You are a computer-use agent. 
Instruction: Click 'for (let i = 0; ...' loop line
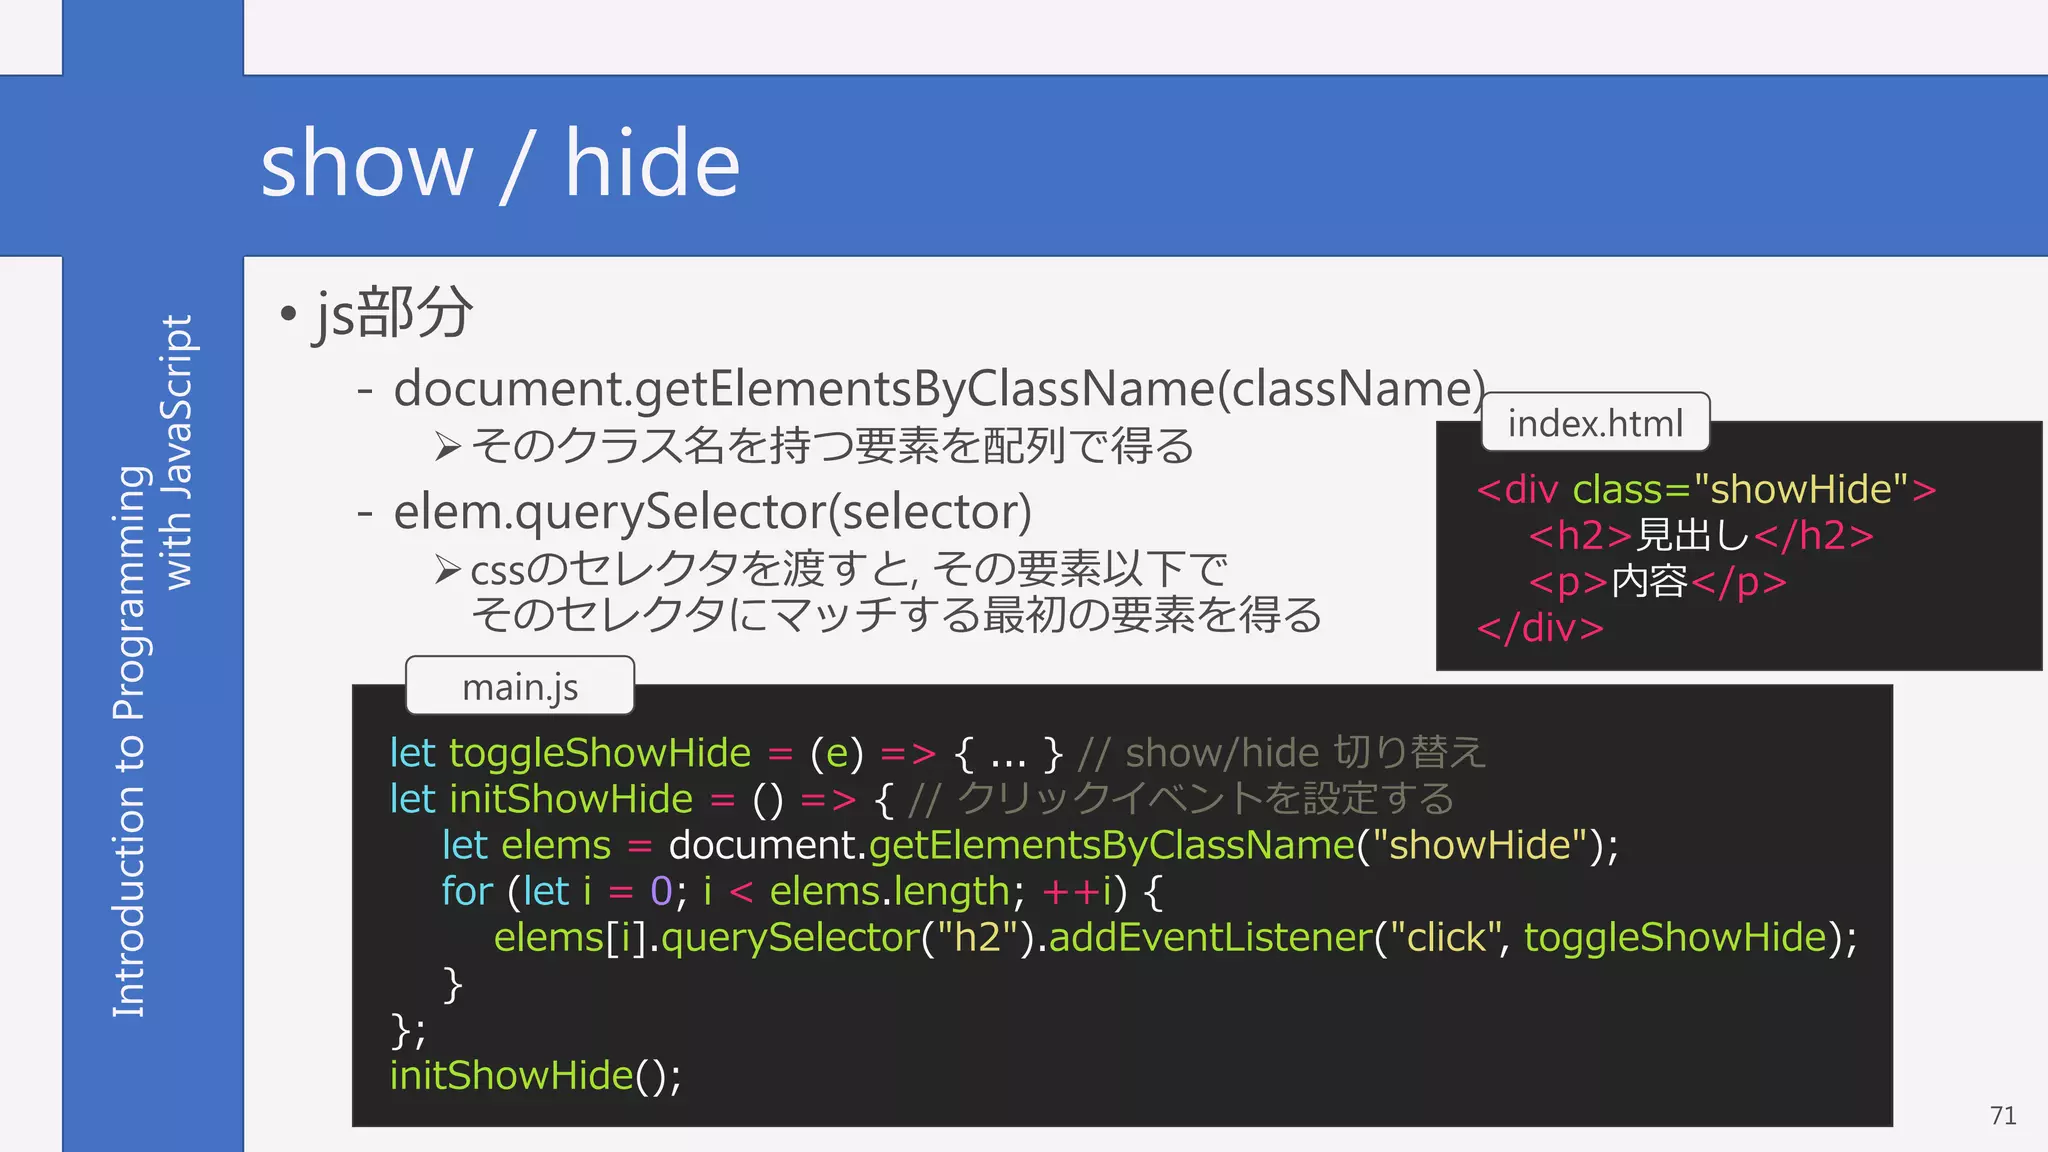click(801, 892)
